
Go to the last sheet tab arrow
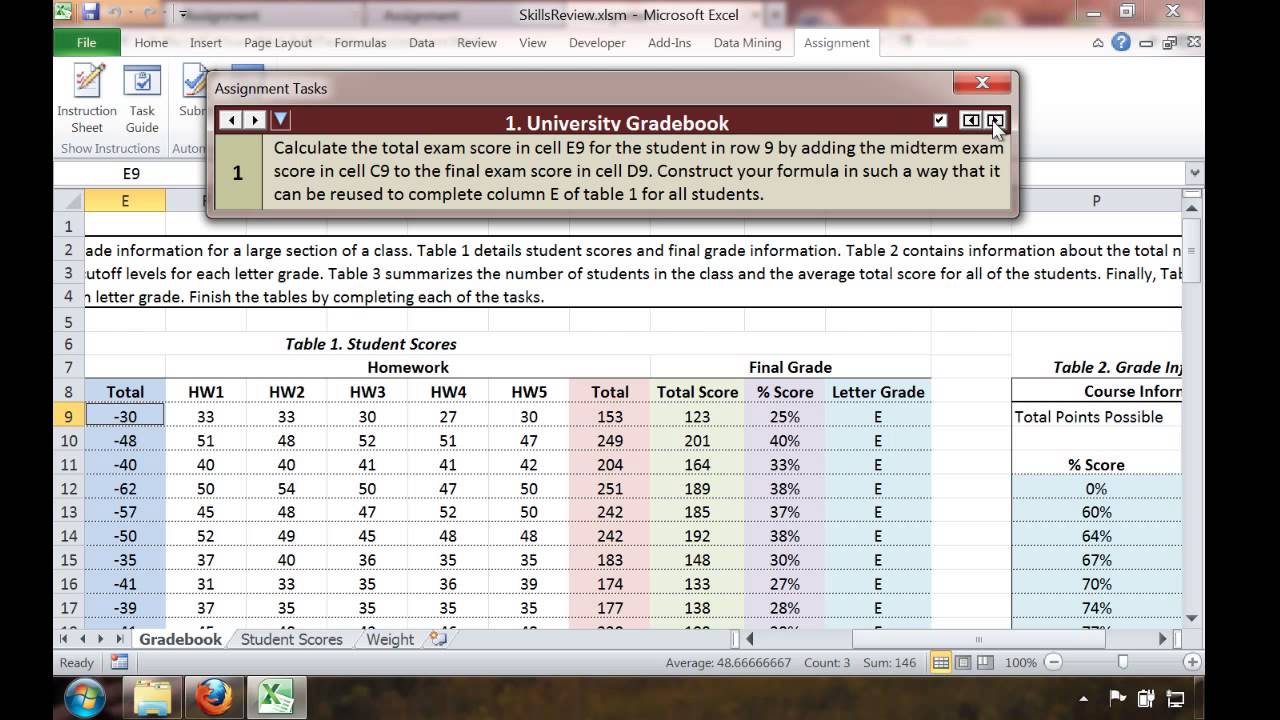(120, 638)
